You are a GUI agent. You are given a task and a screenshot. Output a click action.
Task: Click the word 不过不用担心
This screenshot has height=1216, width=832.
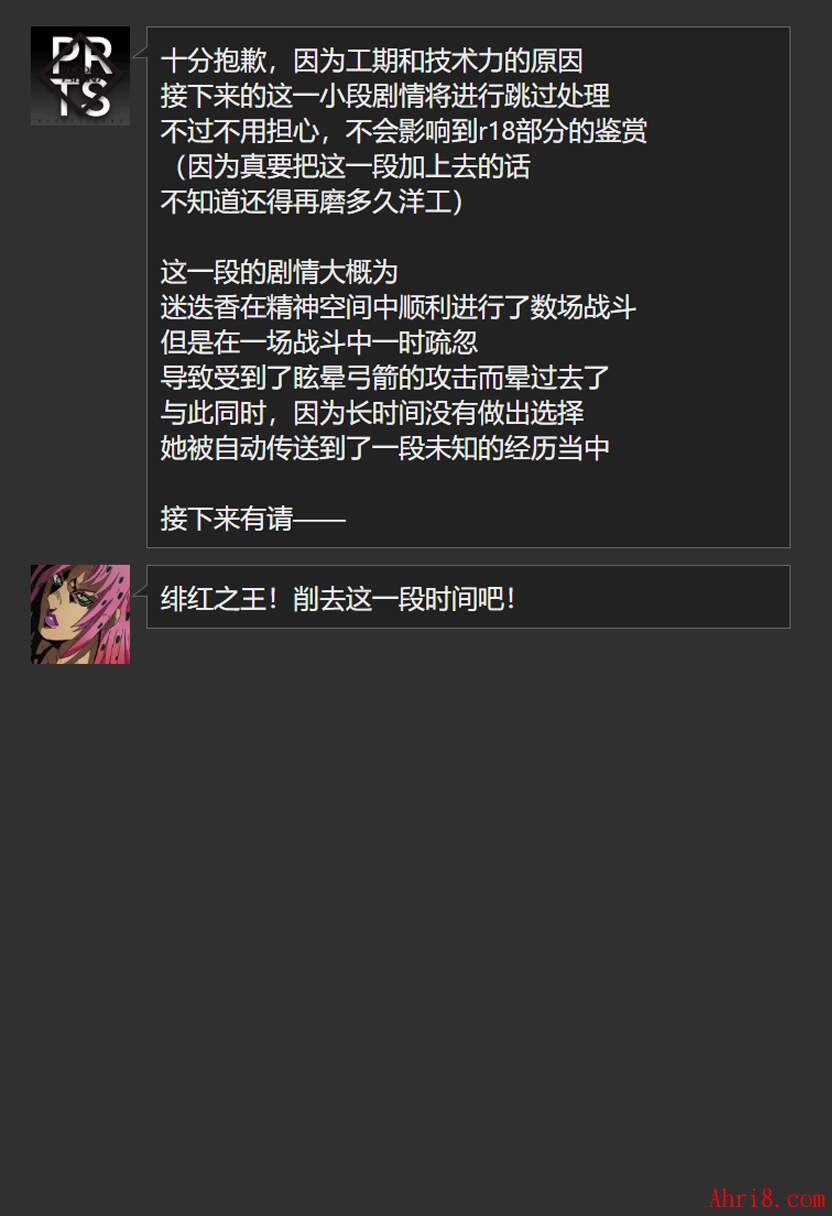point(240,131)
